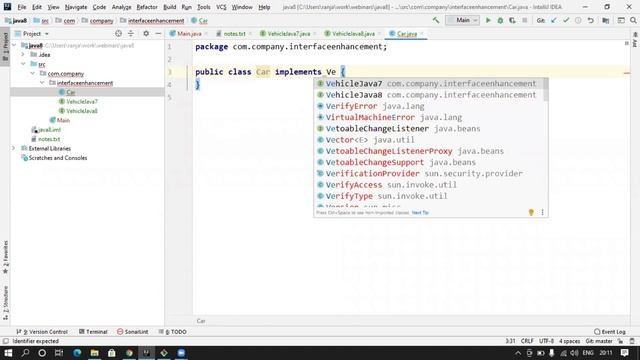Viewport: 640px width, 360px height.
Task: Collapse the java8 project root node
Action: pos(14,45)
